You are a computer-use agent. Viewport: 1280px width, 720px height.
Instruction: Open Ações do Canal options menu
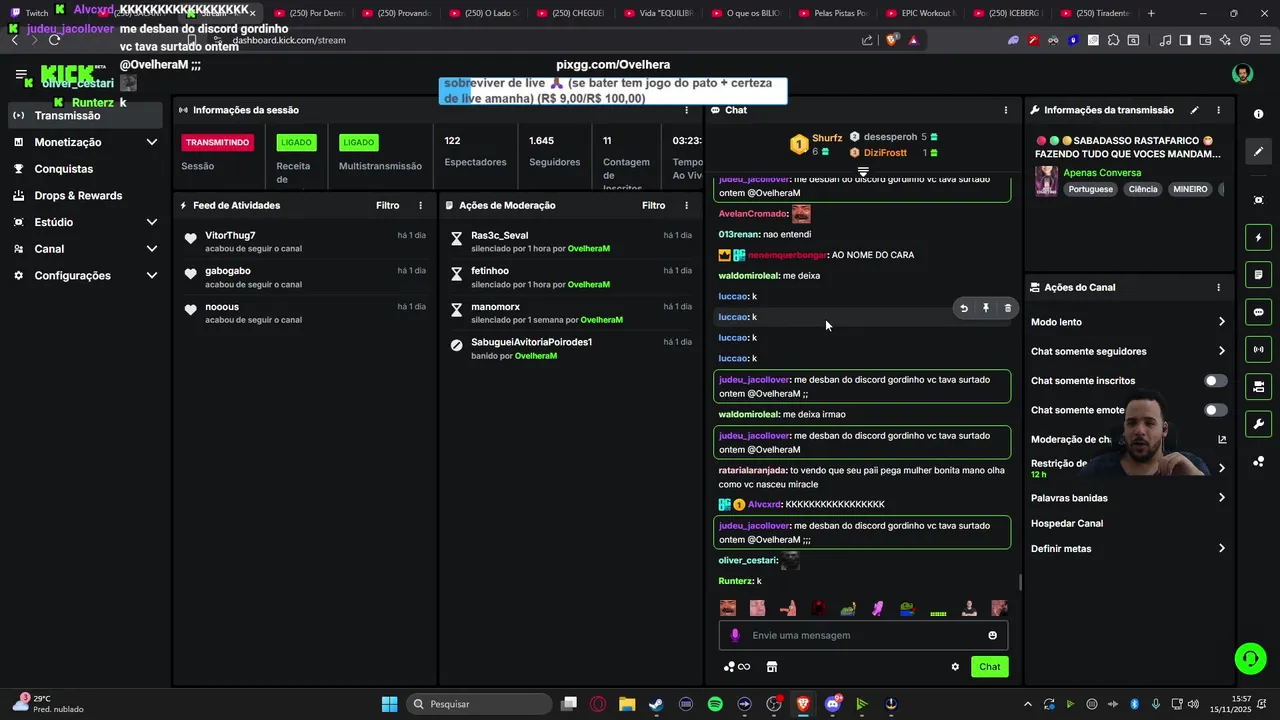[1218, 287]
